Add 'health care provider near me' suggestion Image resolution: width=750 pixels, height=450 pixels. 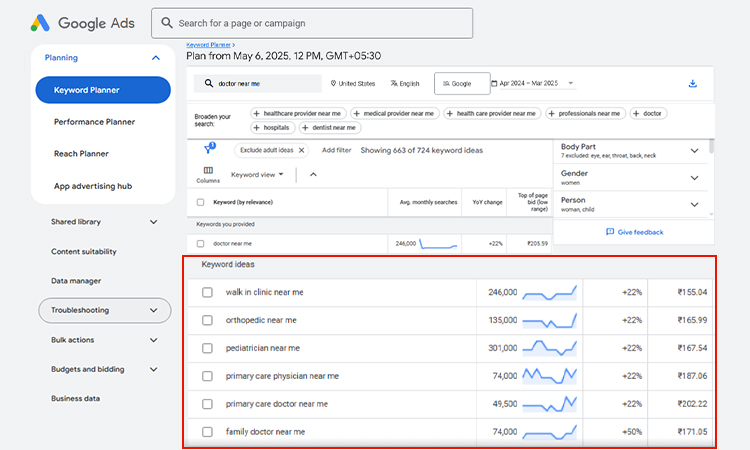pos(492,113)
